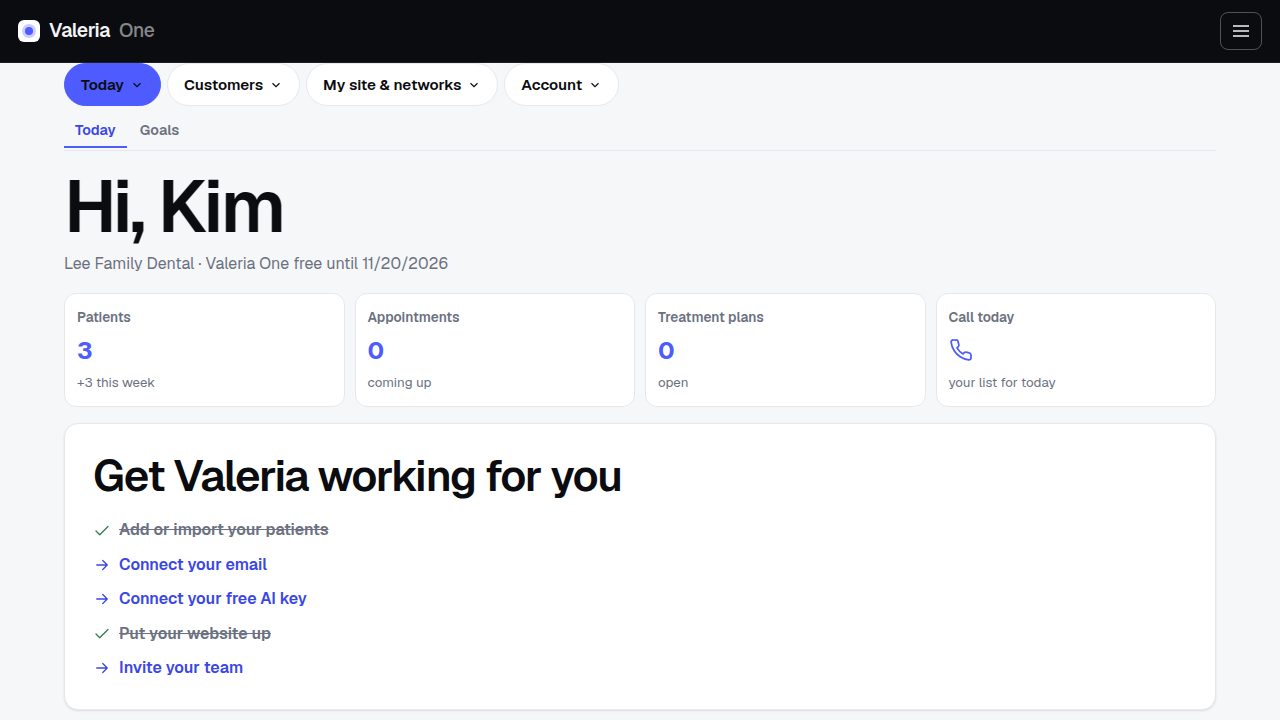Click the Valeria logo icon

pyautogui.click(x=29, y=31)
